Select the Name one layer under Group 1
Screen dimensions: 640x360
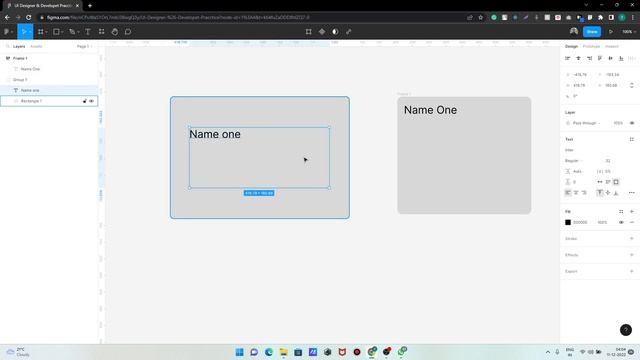pyautogui.click(x=49, y=90)
